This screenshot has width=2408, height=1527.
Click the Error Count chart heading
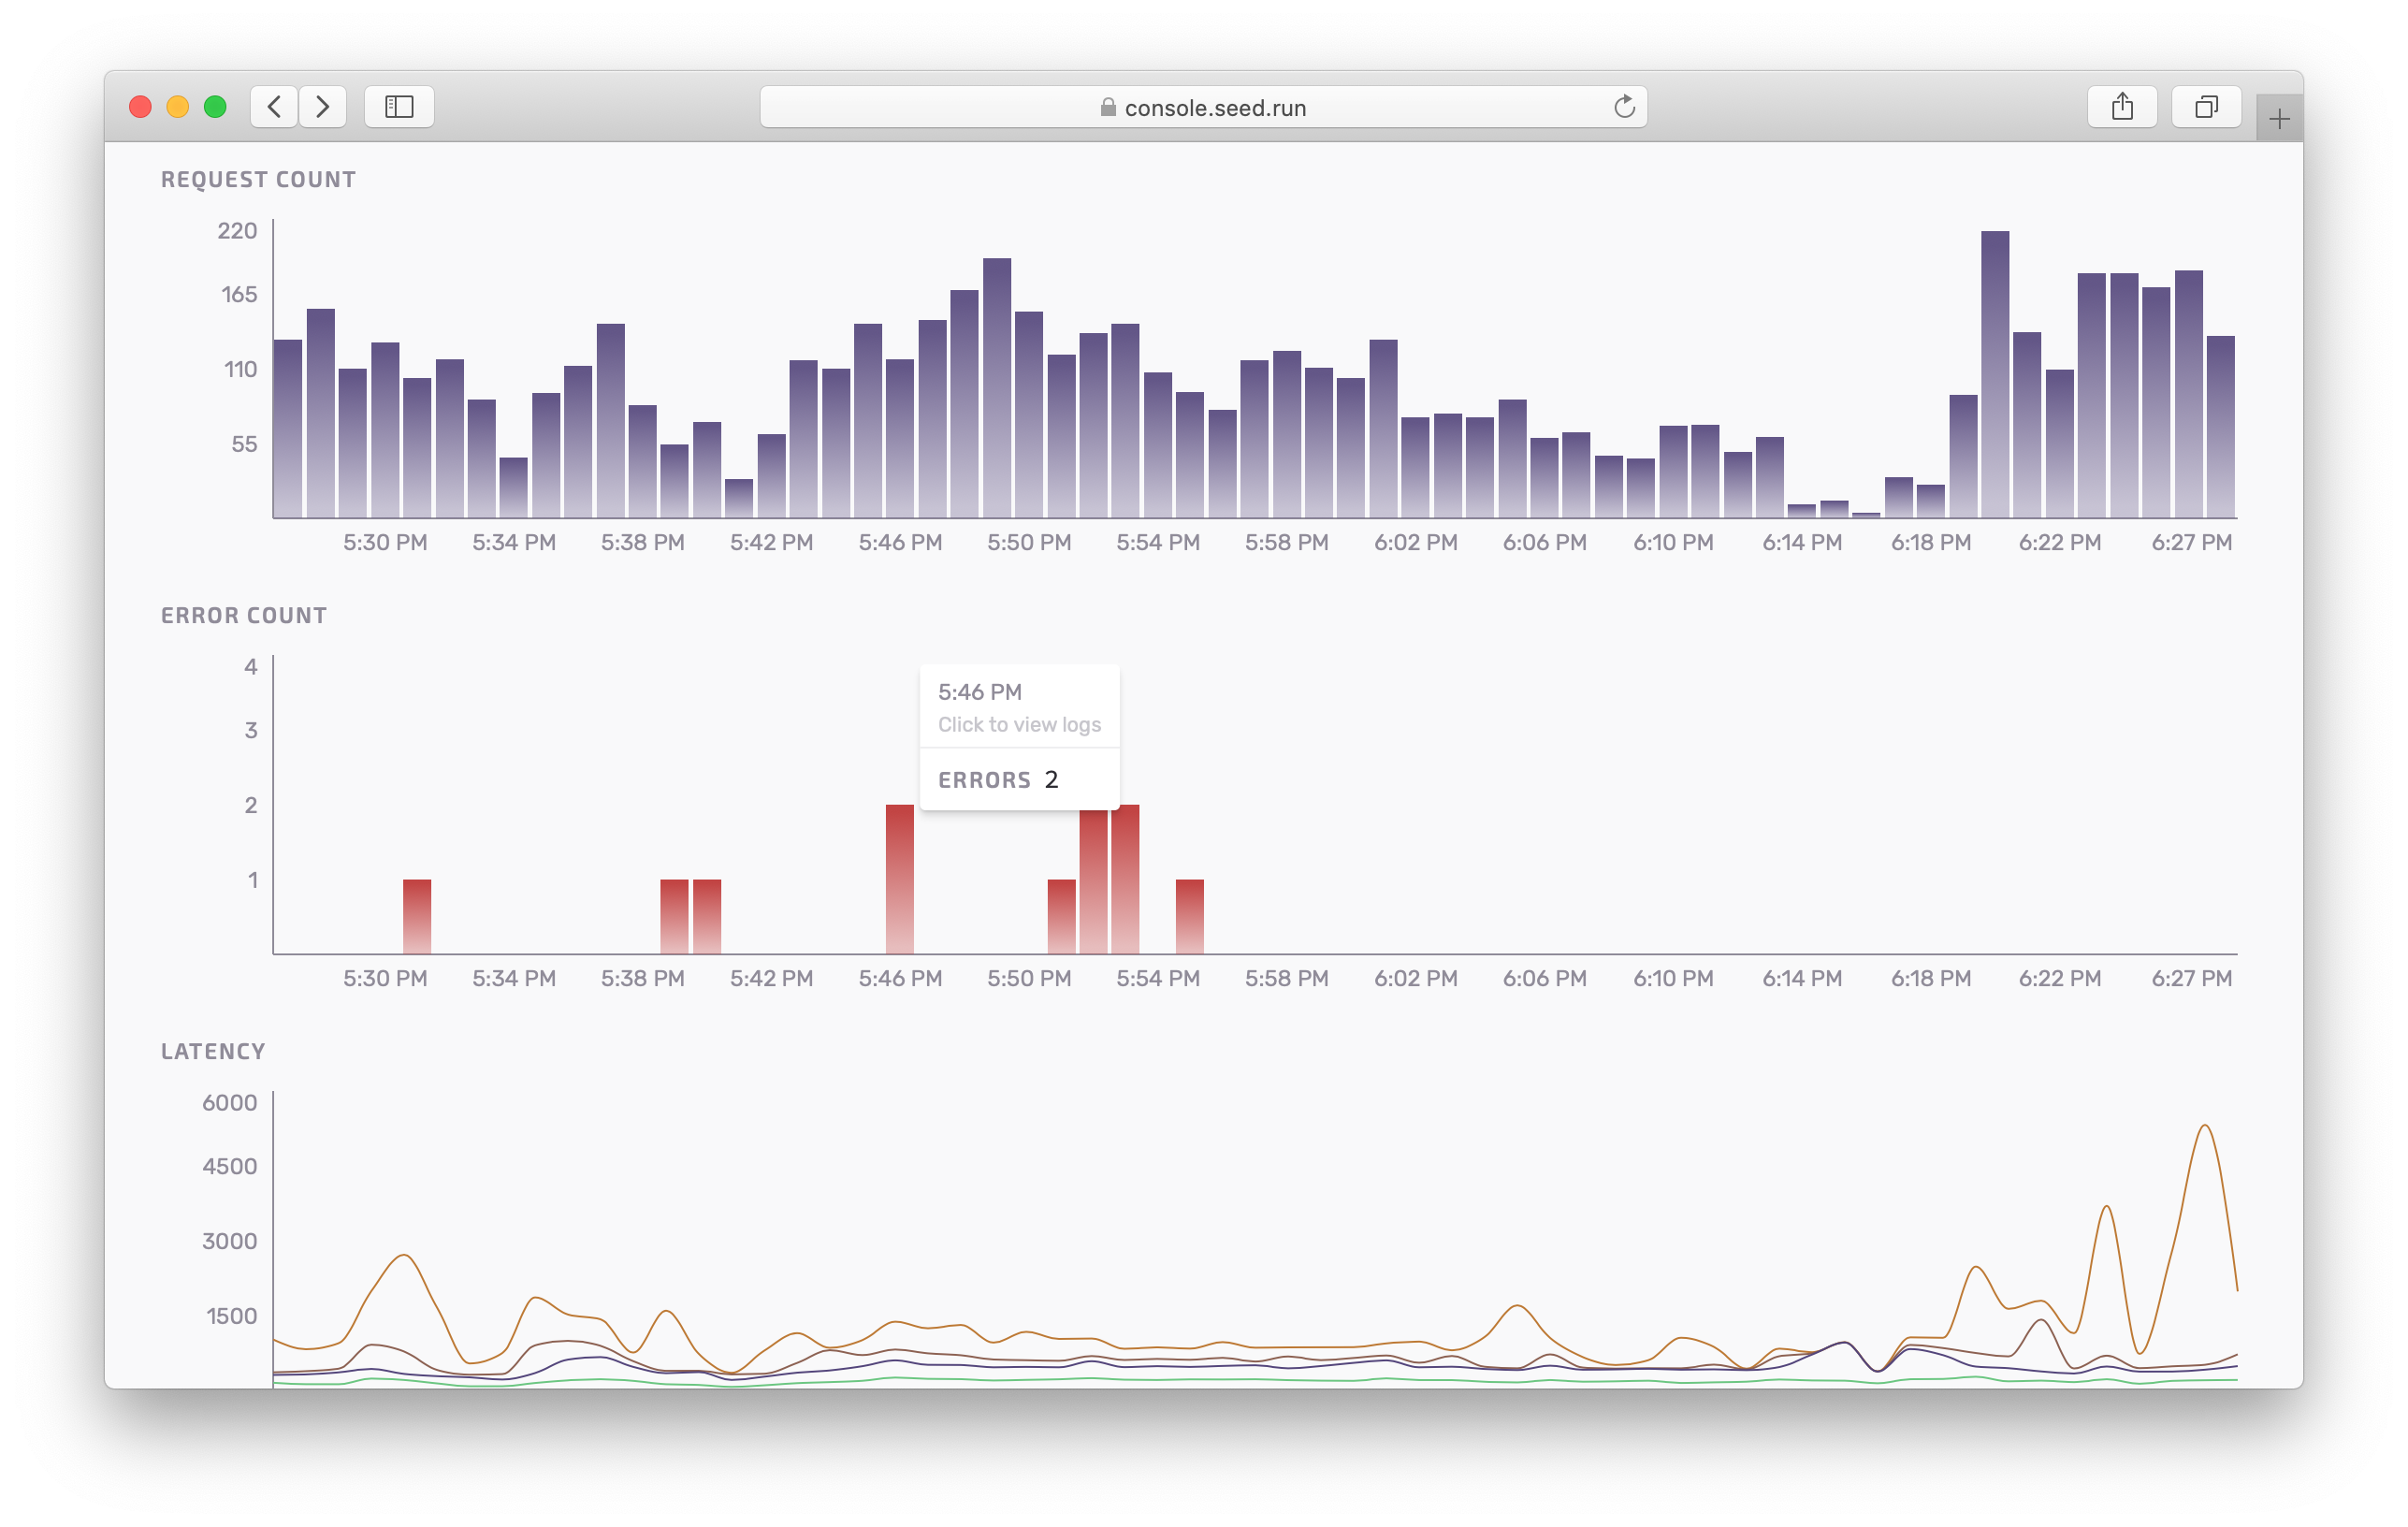click(x=244, y=616)
